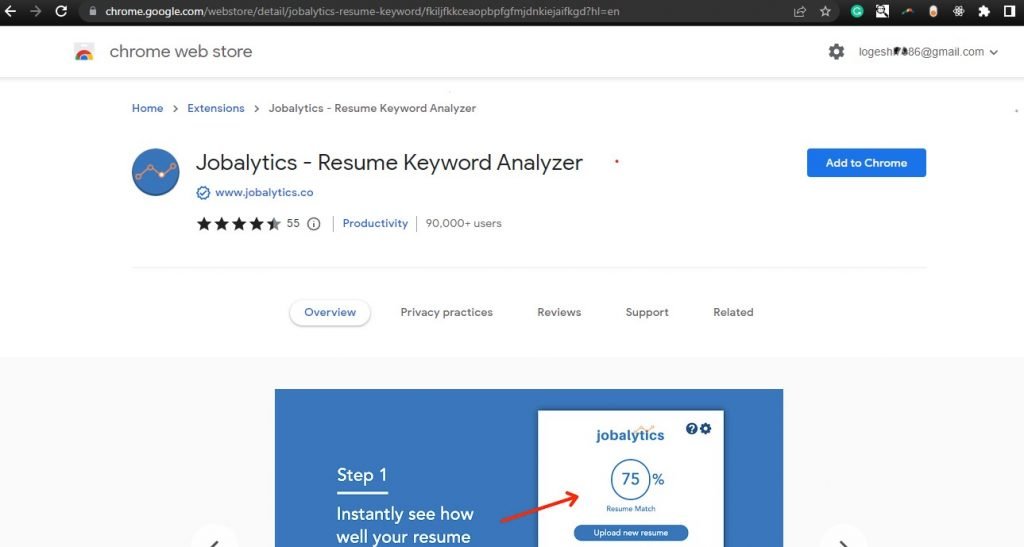Screen dimensions: 1024x547
Task: Click the Jobalytics - Resume Keyword Analyzer breadcrumb text
Action: (372, 108)
